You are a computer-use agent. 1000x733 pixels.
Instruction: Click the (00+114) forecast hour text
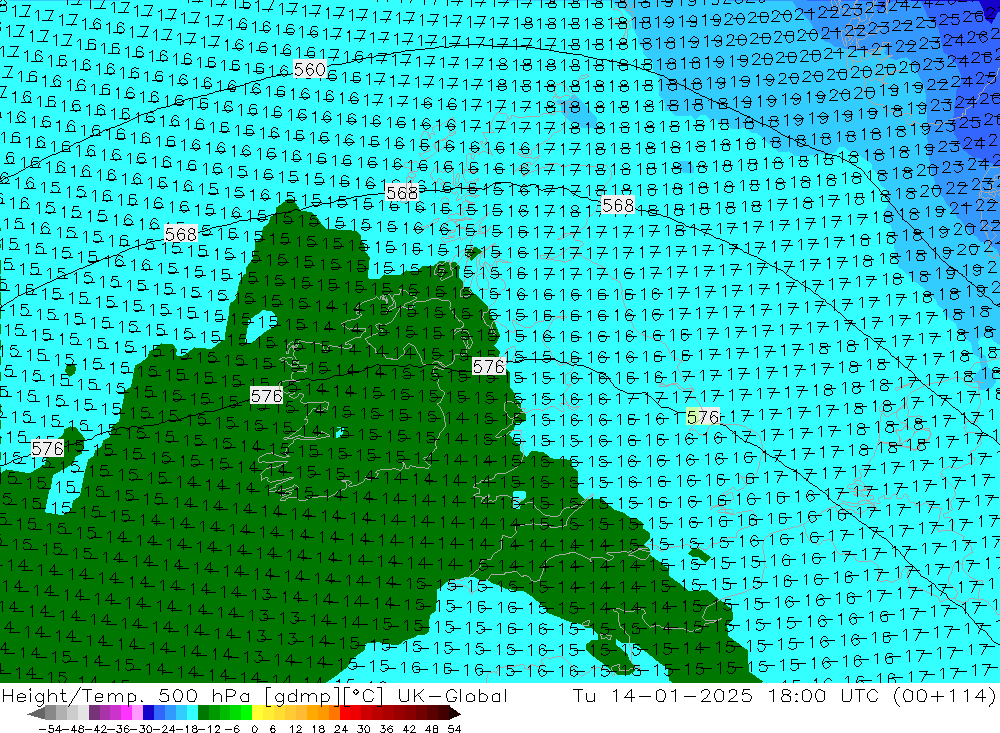coord(944,696)
